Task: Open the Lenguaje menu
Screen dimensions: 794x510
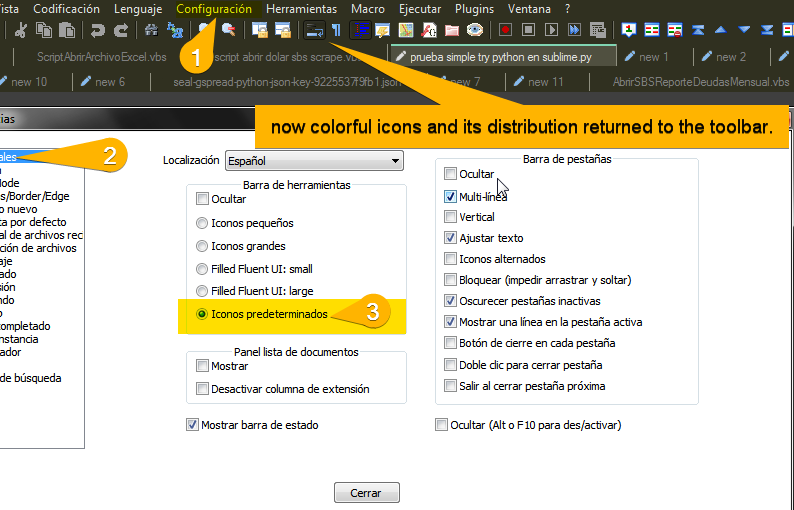Action: tap(138, 9)
